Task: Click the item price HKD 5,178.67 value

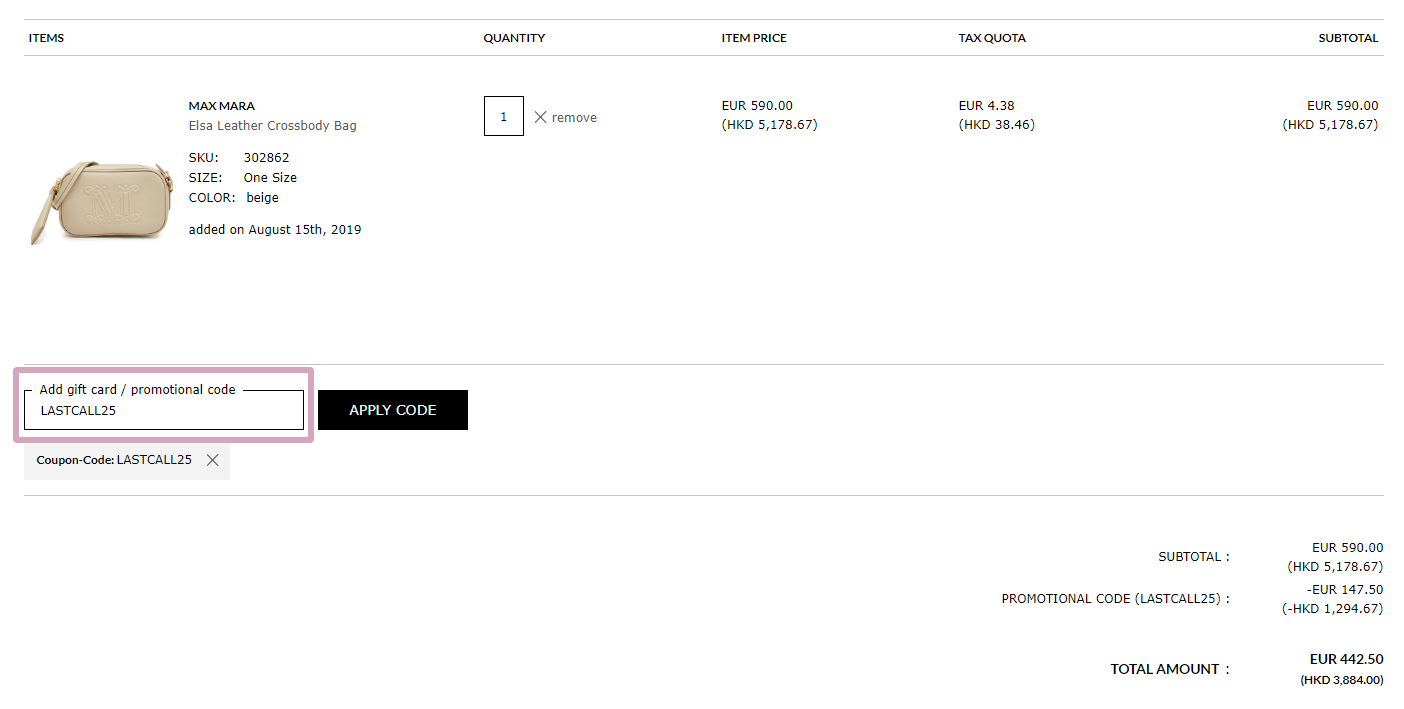Action: [x=770, y=125]
